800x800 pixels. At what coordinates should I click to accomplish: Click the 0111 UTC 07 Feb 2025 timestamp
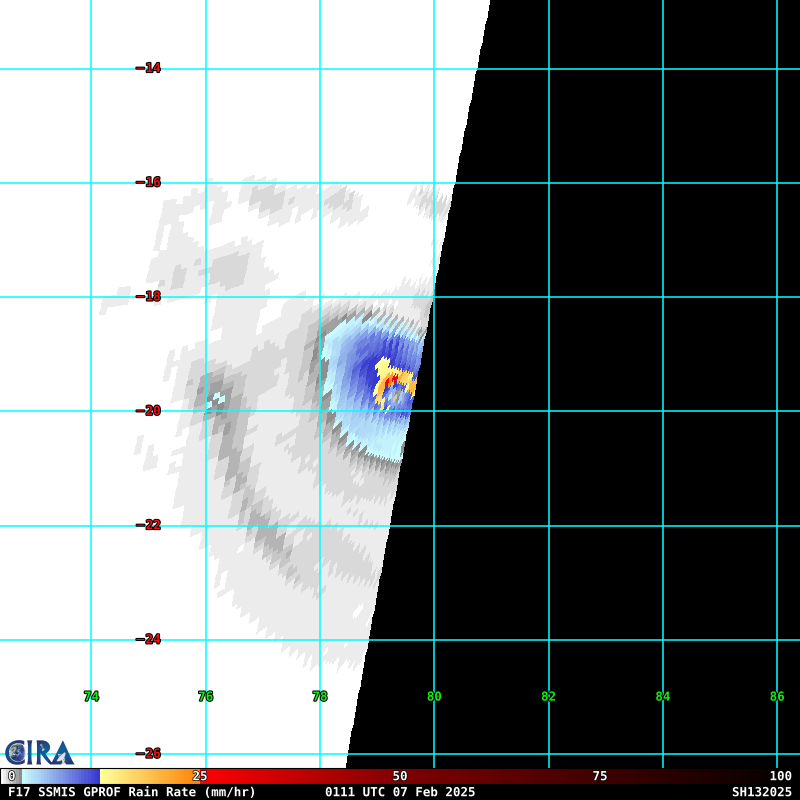click(x=400, y=792)
